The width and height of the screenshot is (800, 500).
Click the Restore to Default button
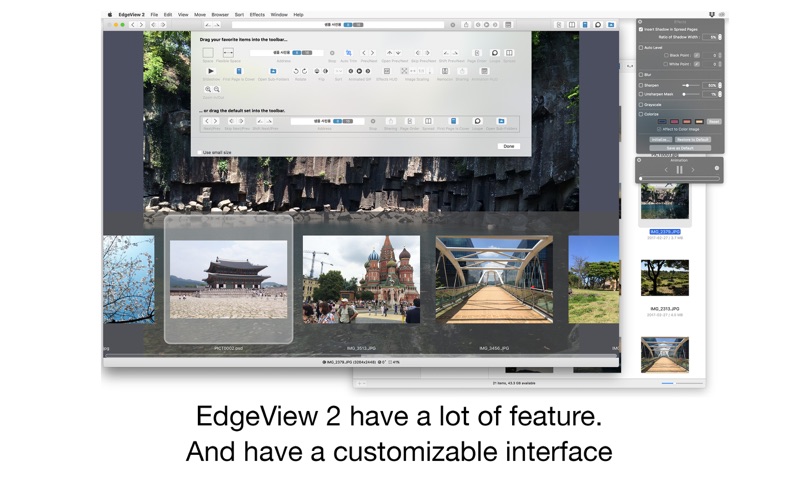tap(694, 139)
